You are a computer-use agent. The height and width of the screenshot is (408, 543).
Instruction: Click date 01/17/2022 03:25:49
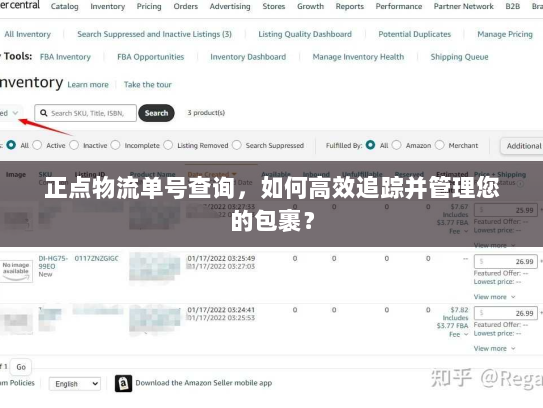pos(221,258)
